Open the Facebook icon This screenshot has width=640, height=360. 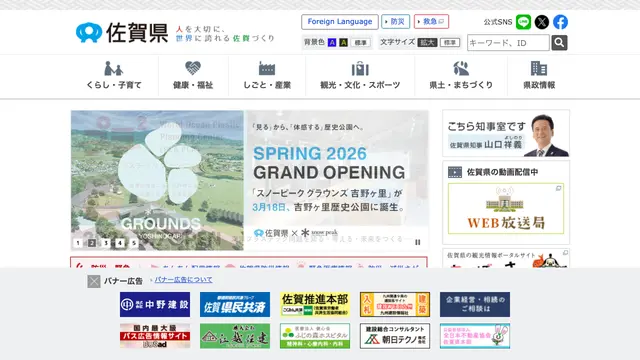point(560,22)
